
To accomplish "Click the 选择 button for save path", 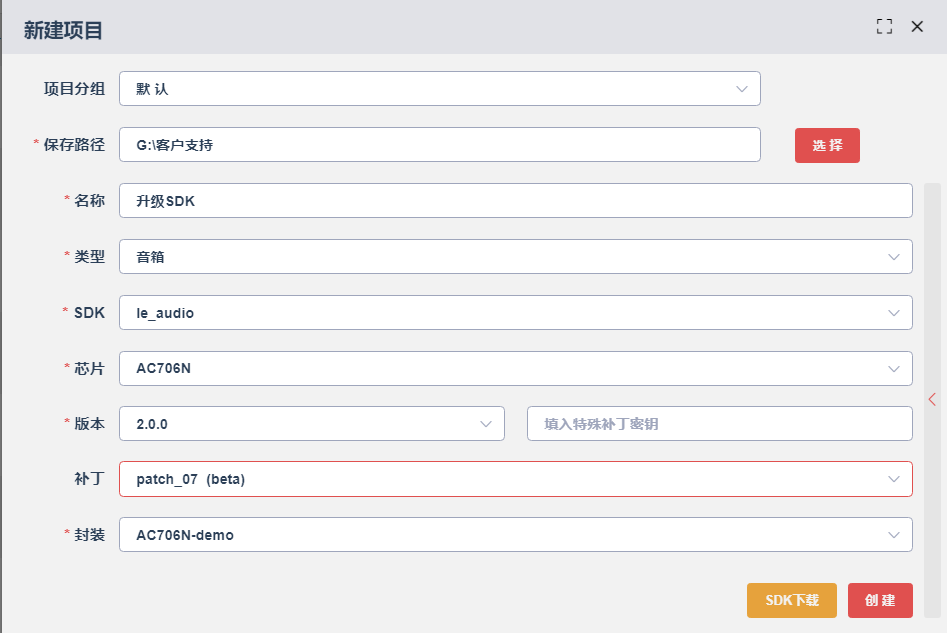I will pos(827,146).
